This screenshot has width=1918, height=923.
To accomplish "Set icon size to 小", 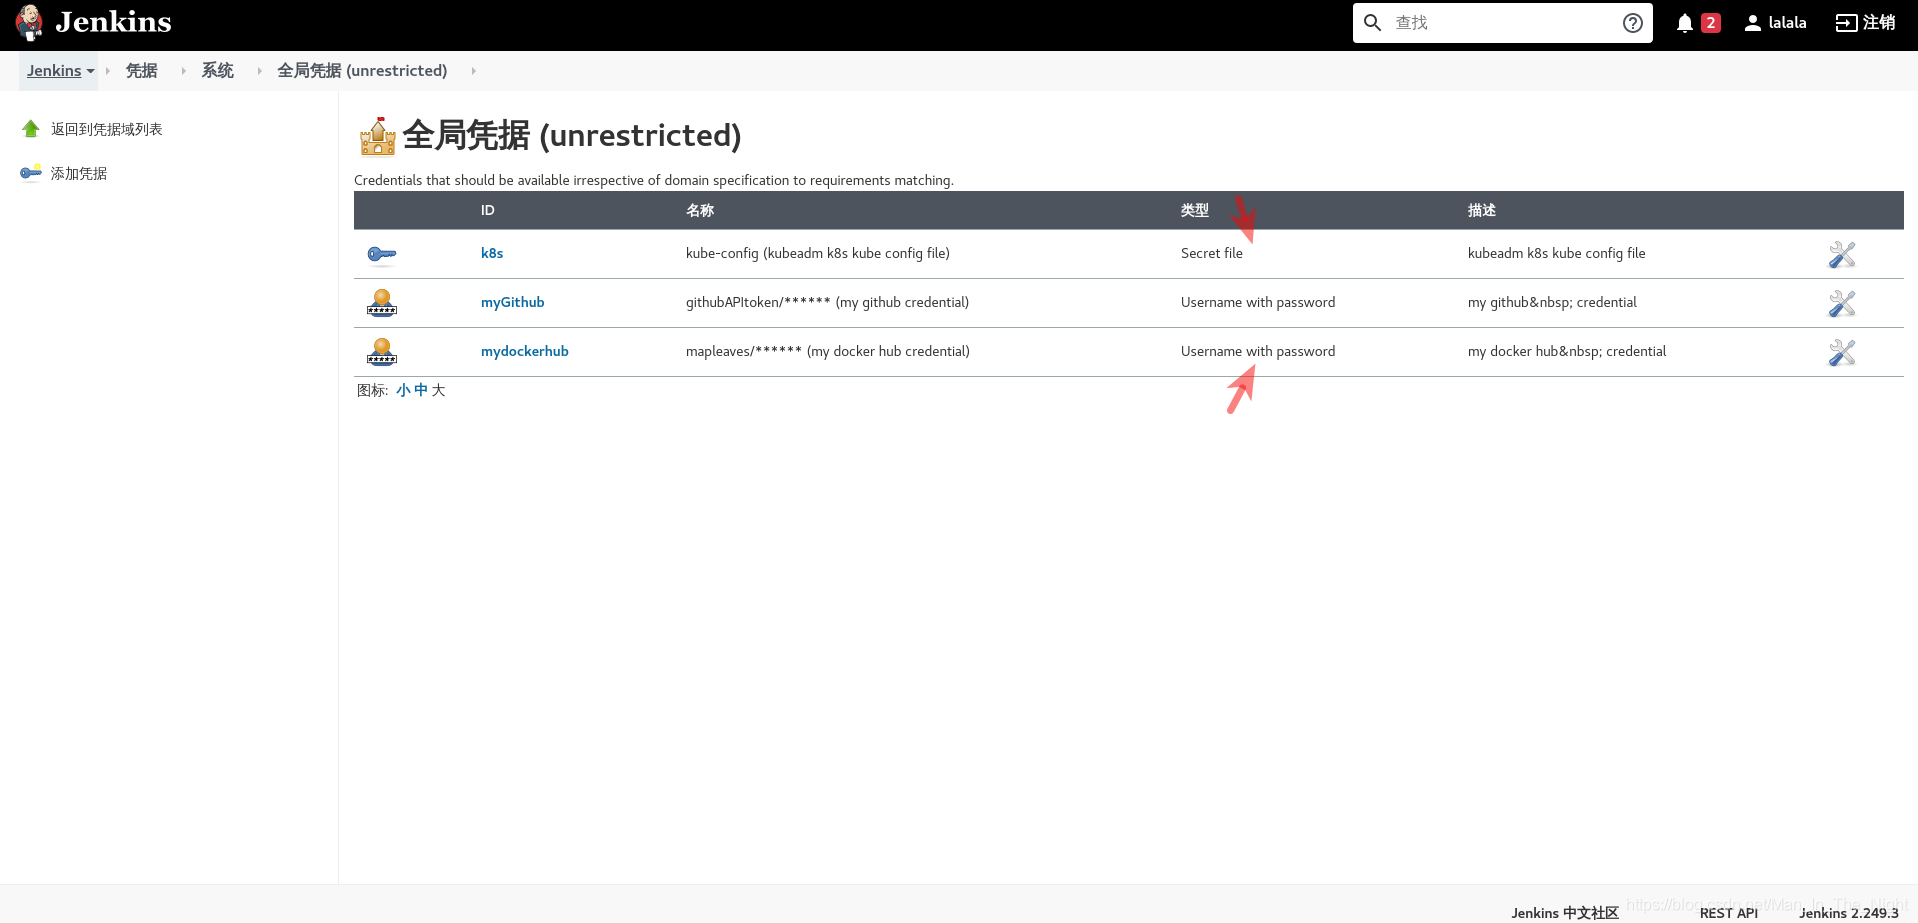I will click(x=403, y=390).
